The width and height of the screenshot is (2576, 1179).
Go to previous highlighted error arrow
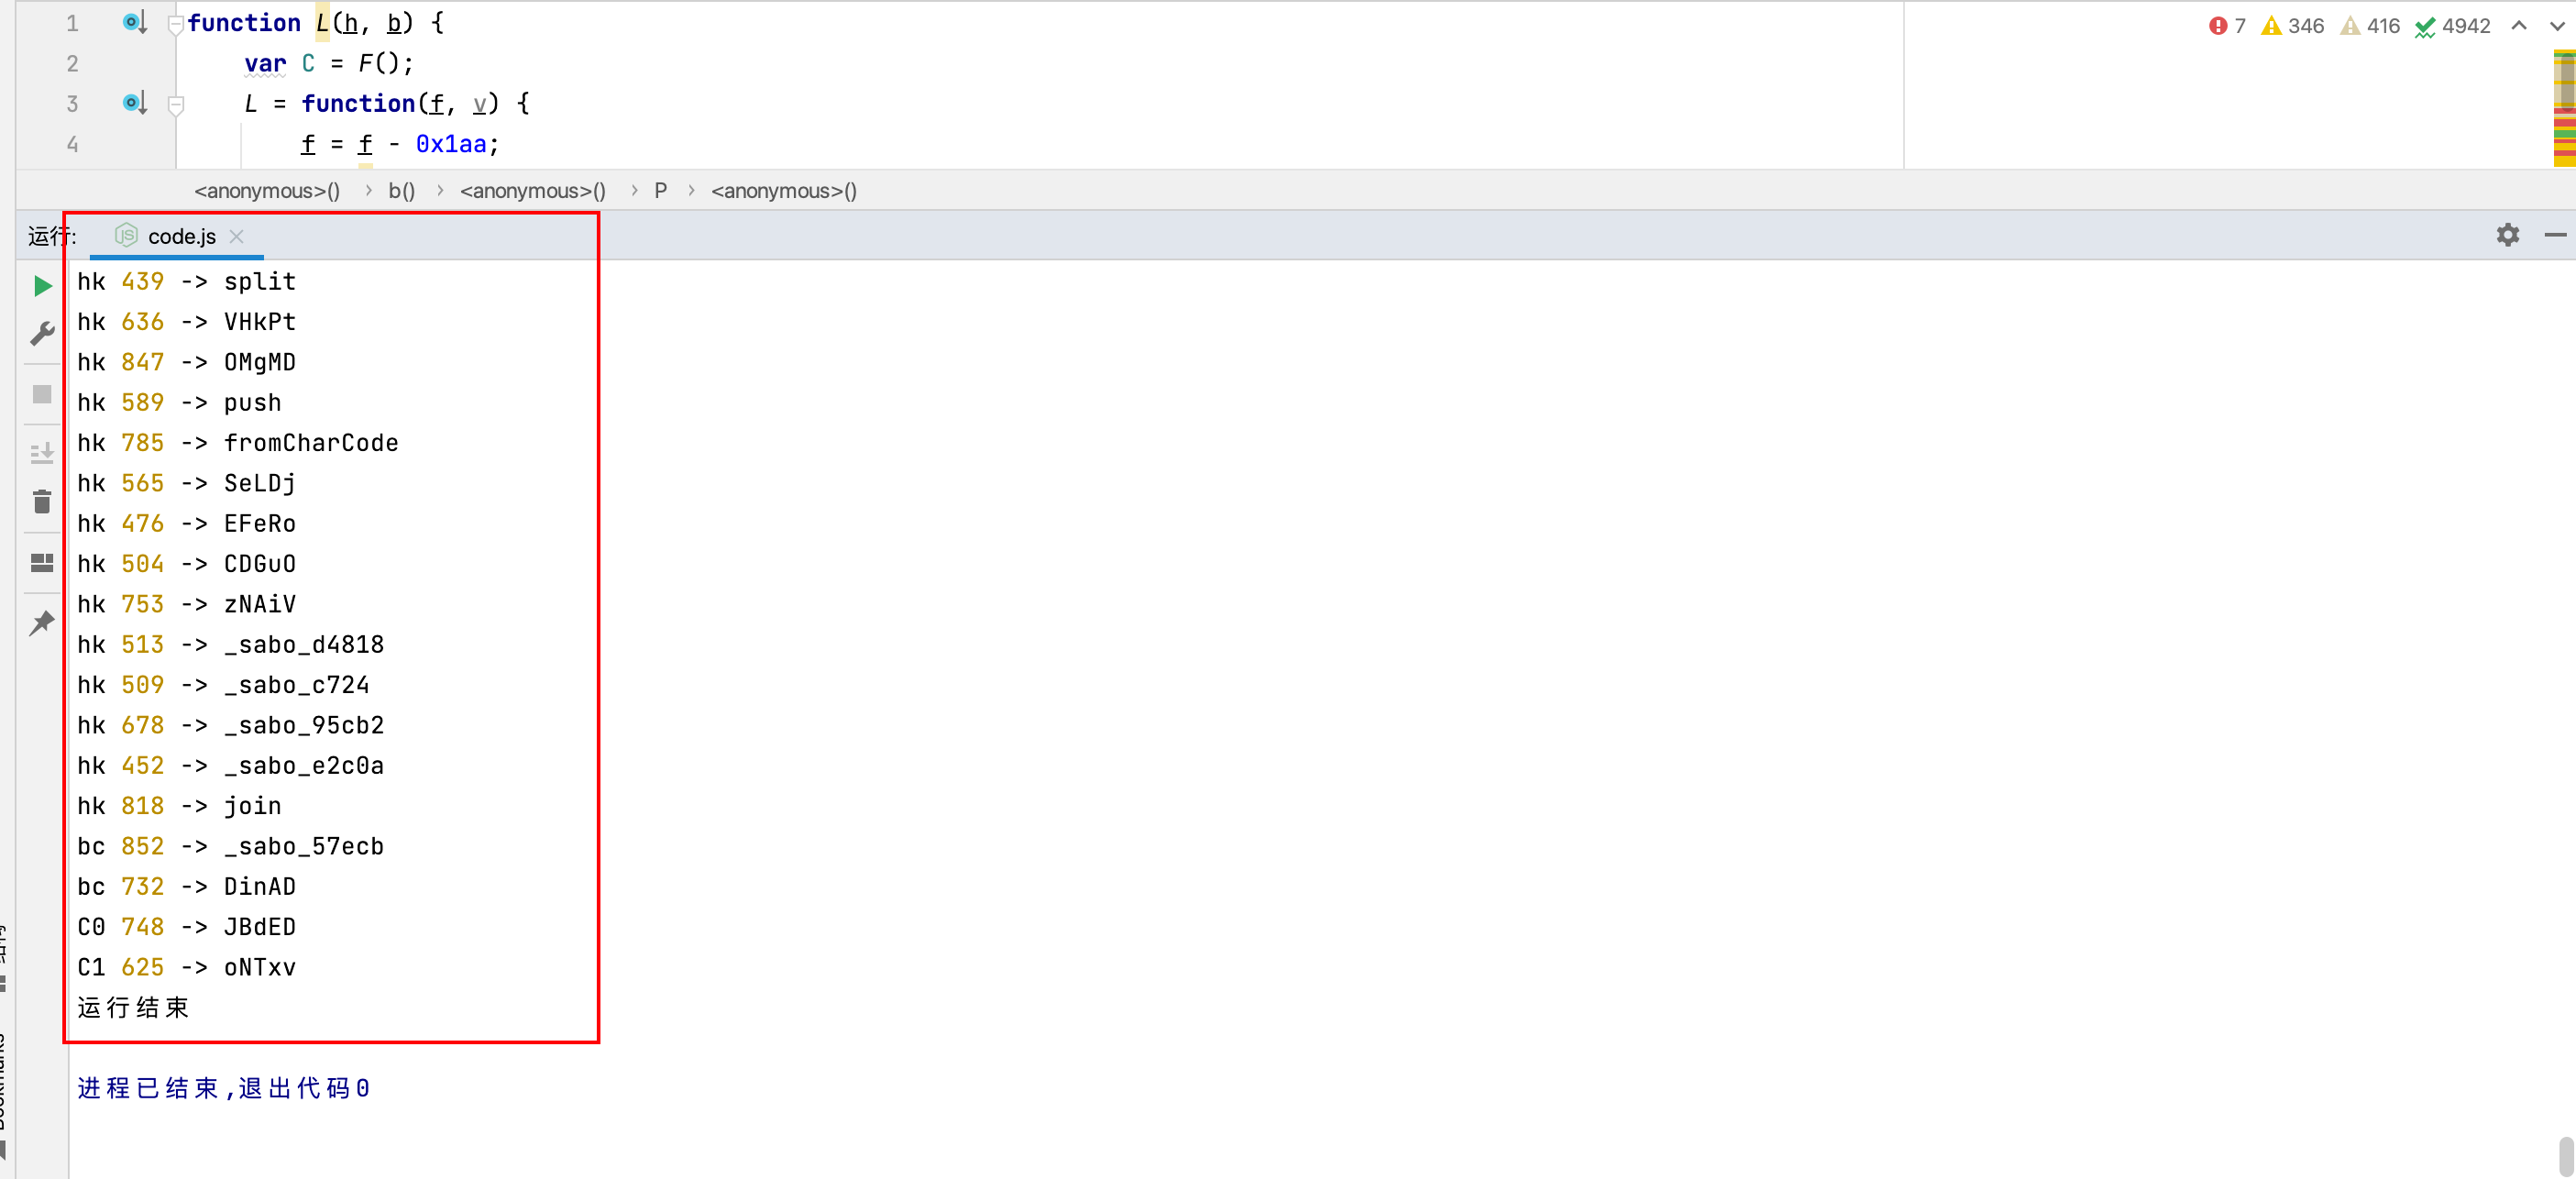tap(2519, 26)
